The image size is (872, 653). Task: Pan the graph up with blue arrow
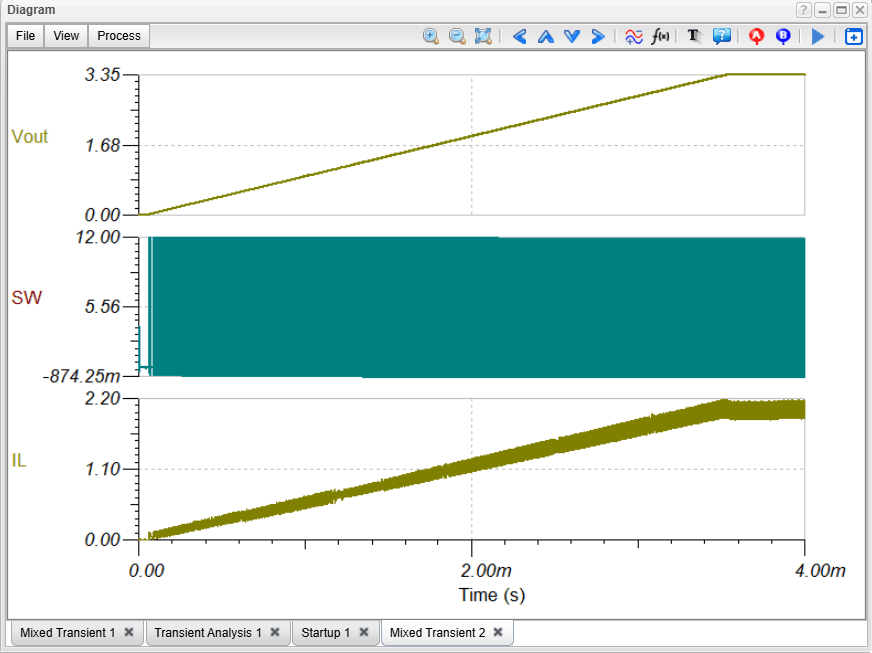tap(545, 36)
